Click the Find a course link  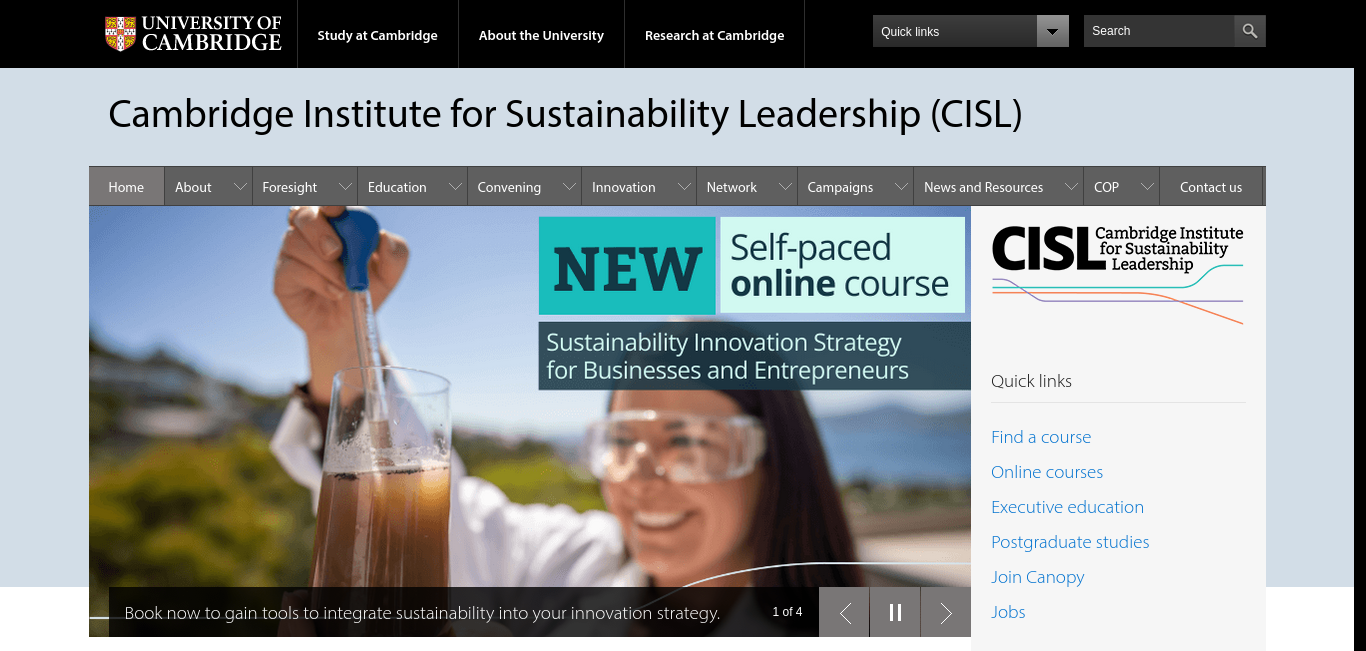(x=1041, y=437)
